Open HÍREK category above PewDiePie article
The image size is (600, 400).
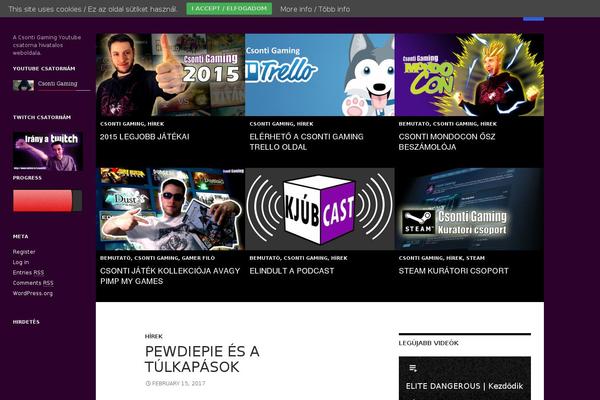pyautogui.click(x=154, y=336)
